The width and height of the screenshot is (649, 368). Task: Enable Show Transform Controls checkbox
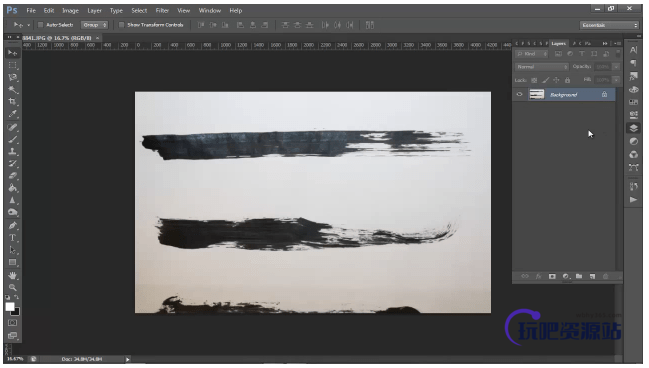click(121, 25)
